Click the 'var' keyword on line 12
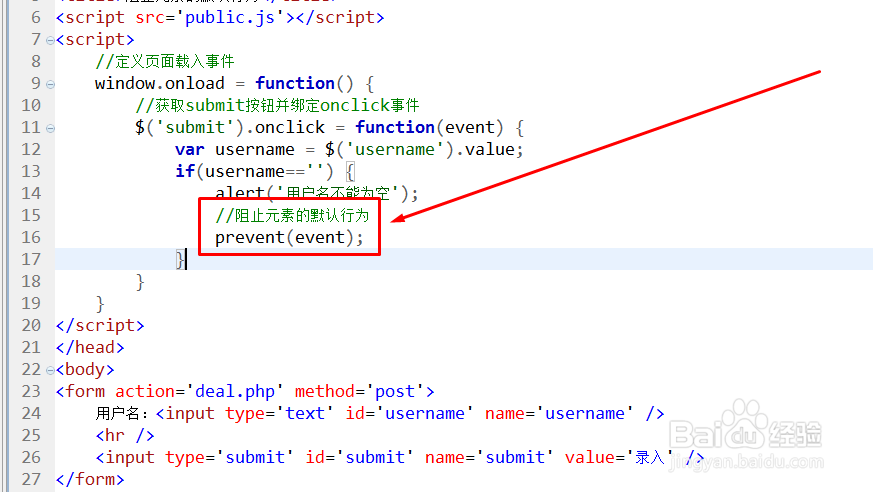The height and width of the screenshot is (492, 873). (190, 150)
